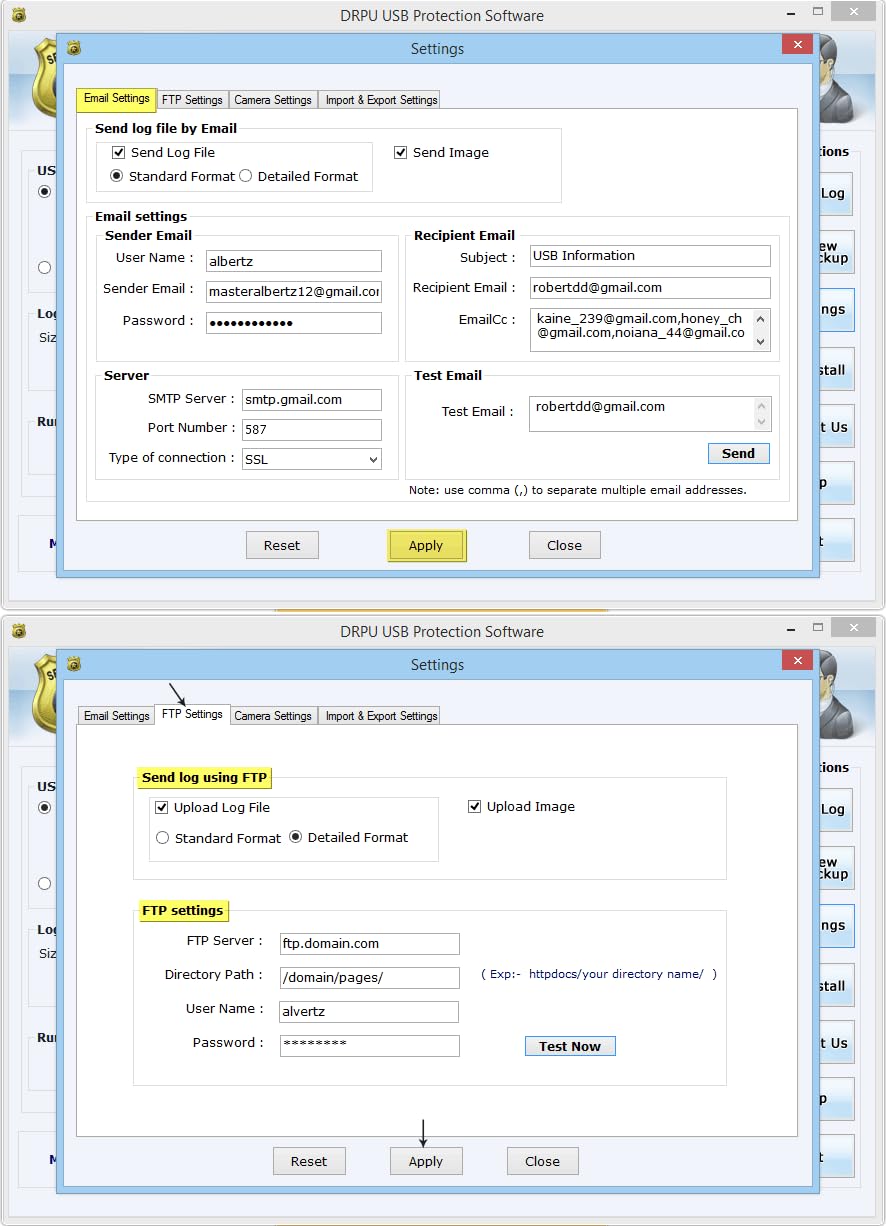Click the Test Now button
The image size is (886, 1226).
570,1046
